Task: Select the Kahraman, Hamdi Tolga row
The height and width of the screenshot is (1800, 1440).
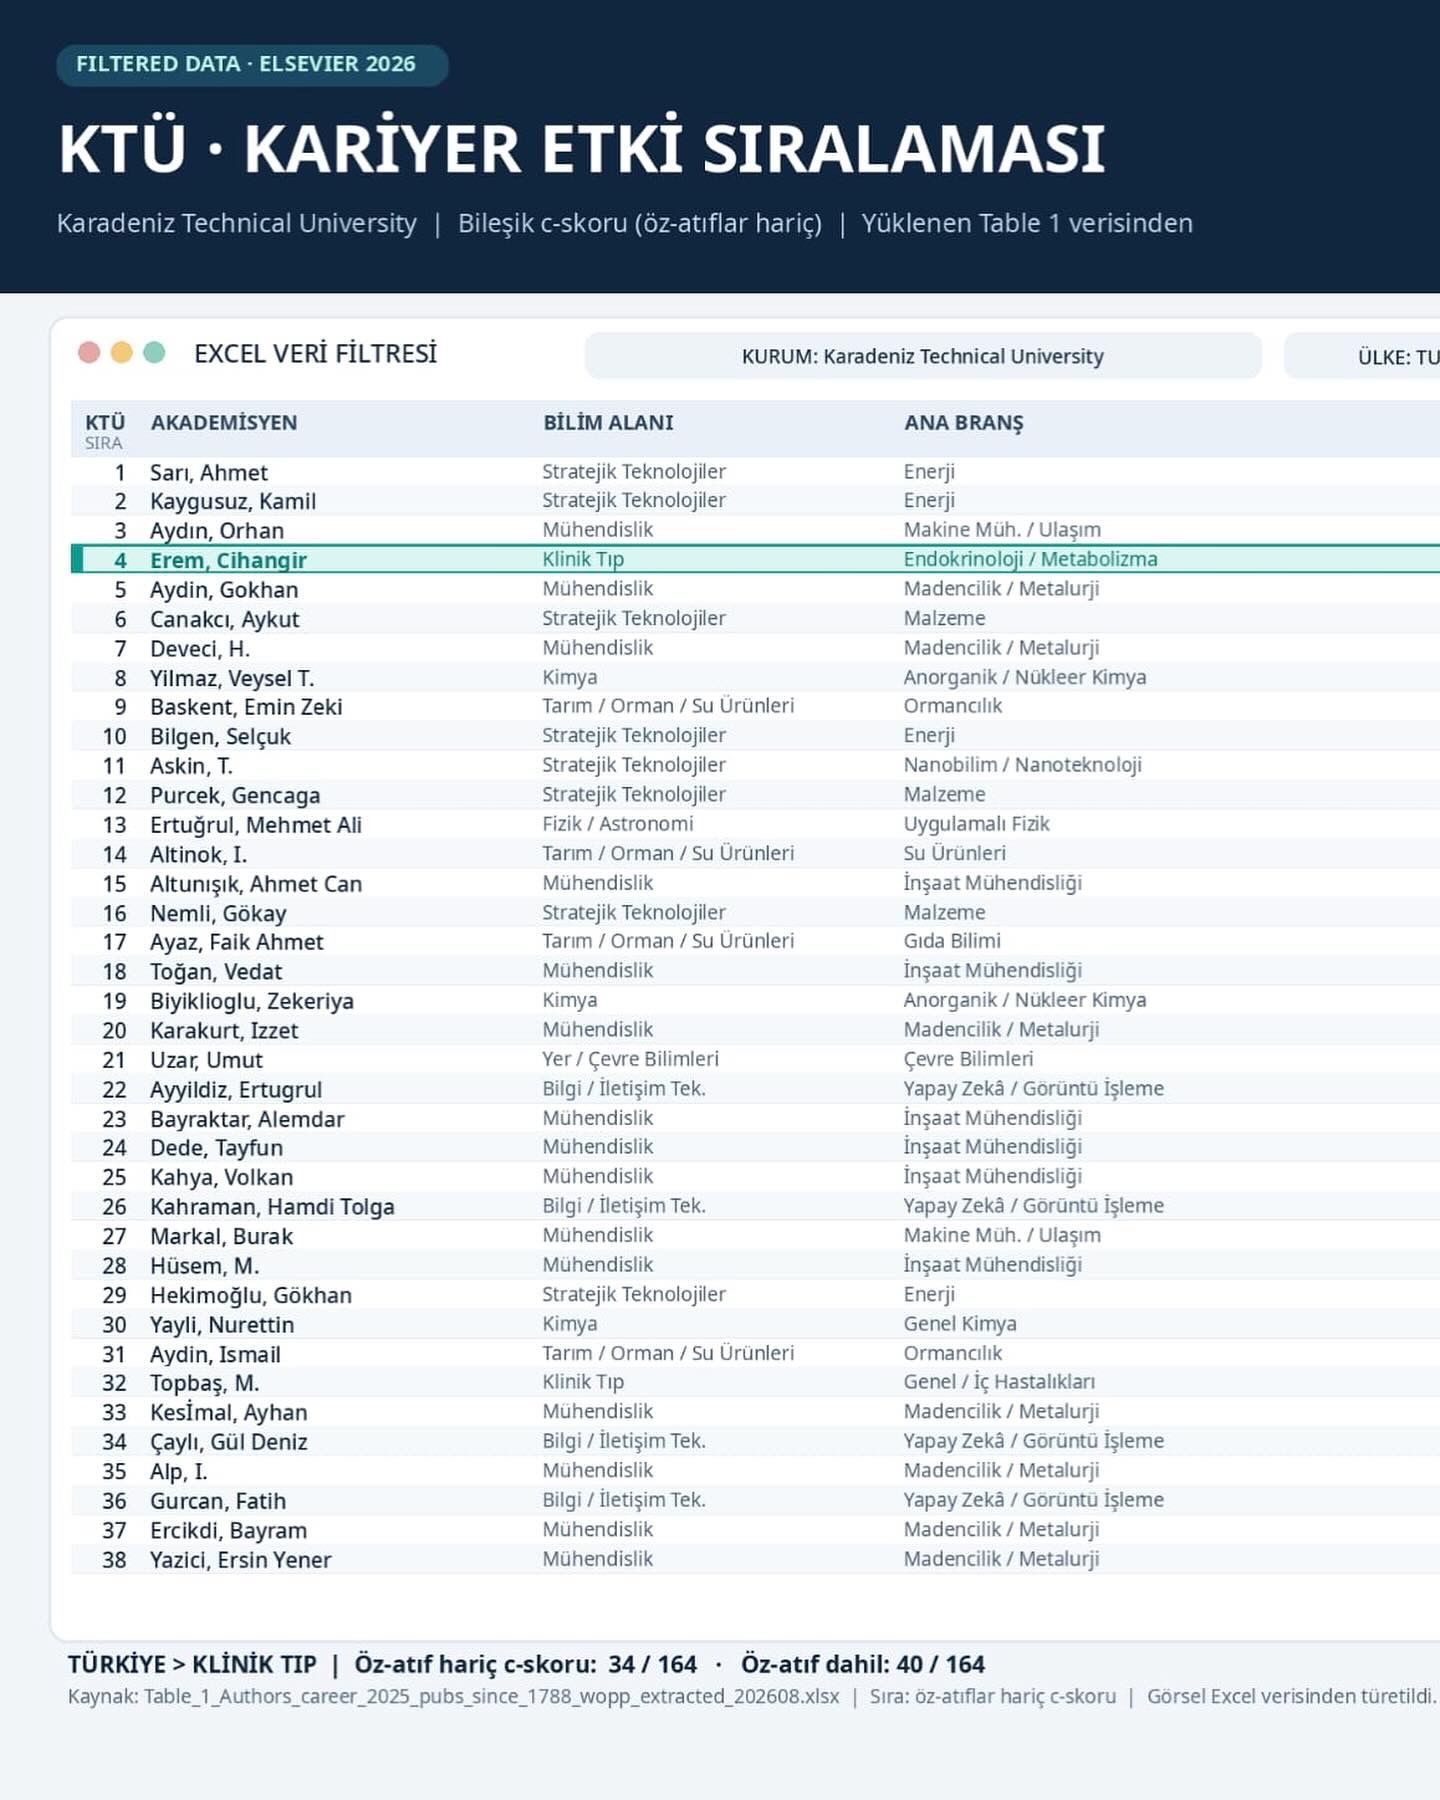Action: tap(755, 1207)
